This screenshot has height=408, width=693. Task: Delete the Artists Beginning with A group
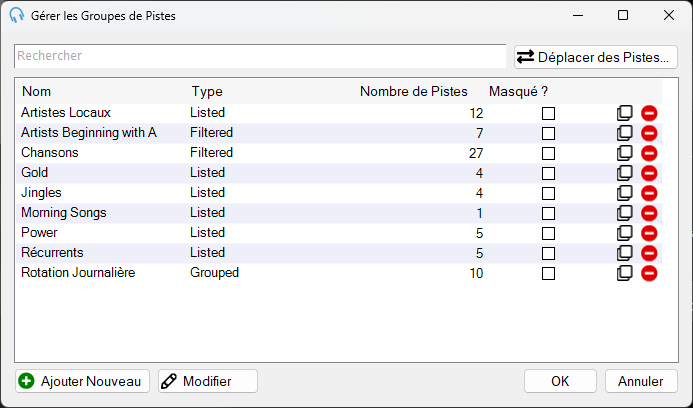click(649, 133)
